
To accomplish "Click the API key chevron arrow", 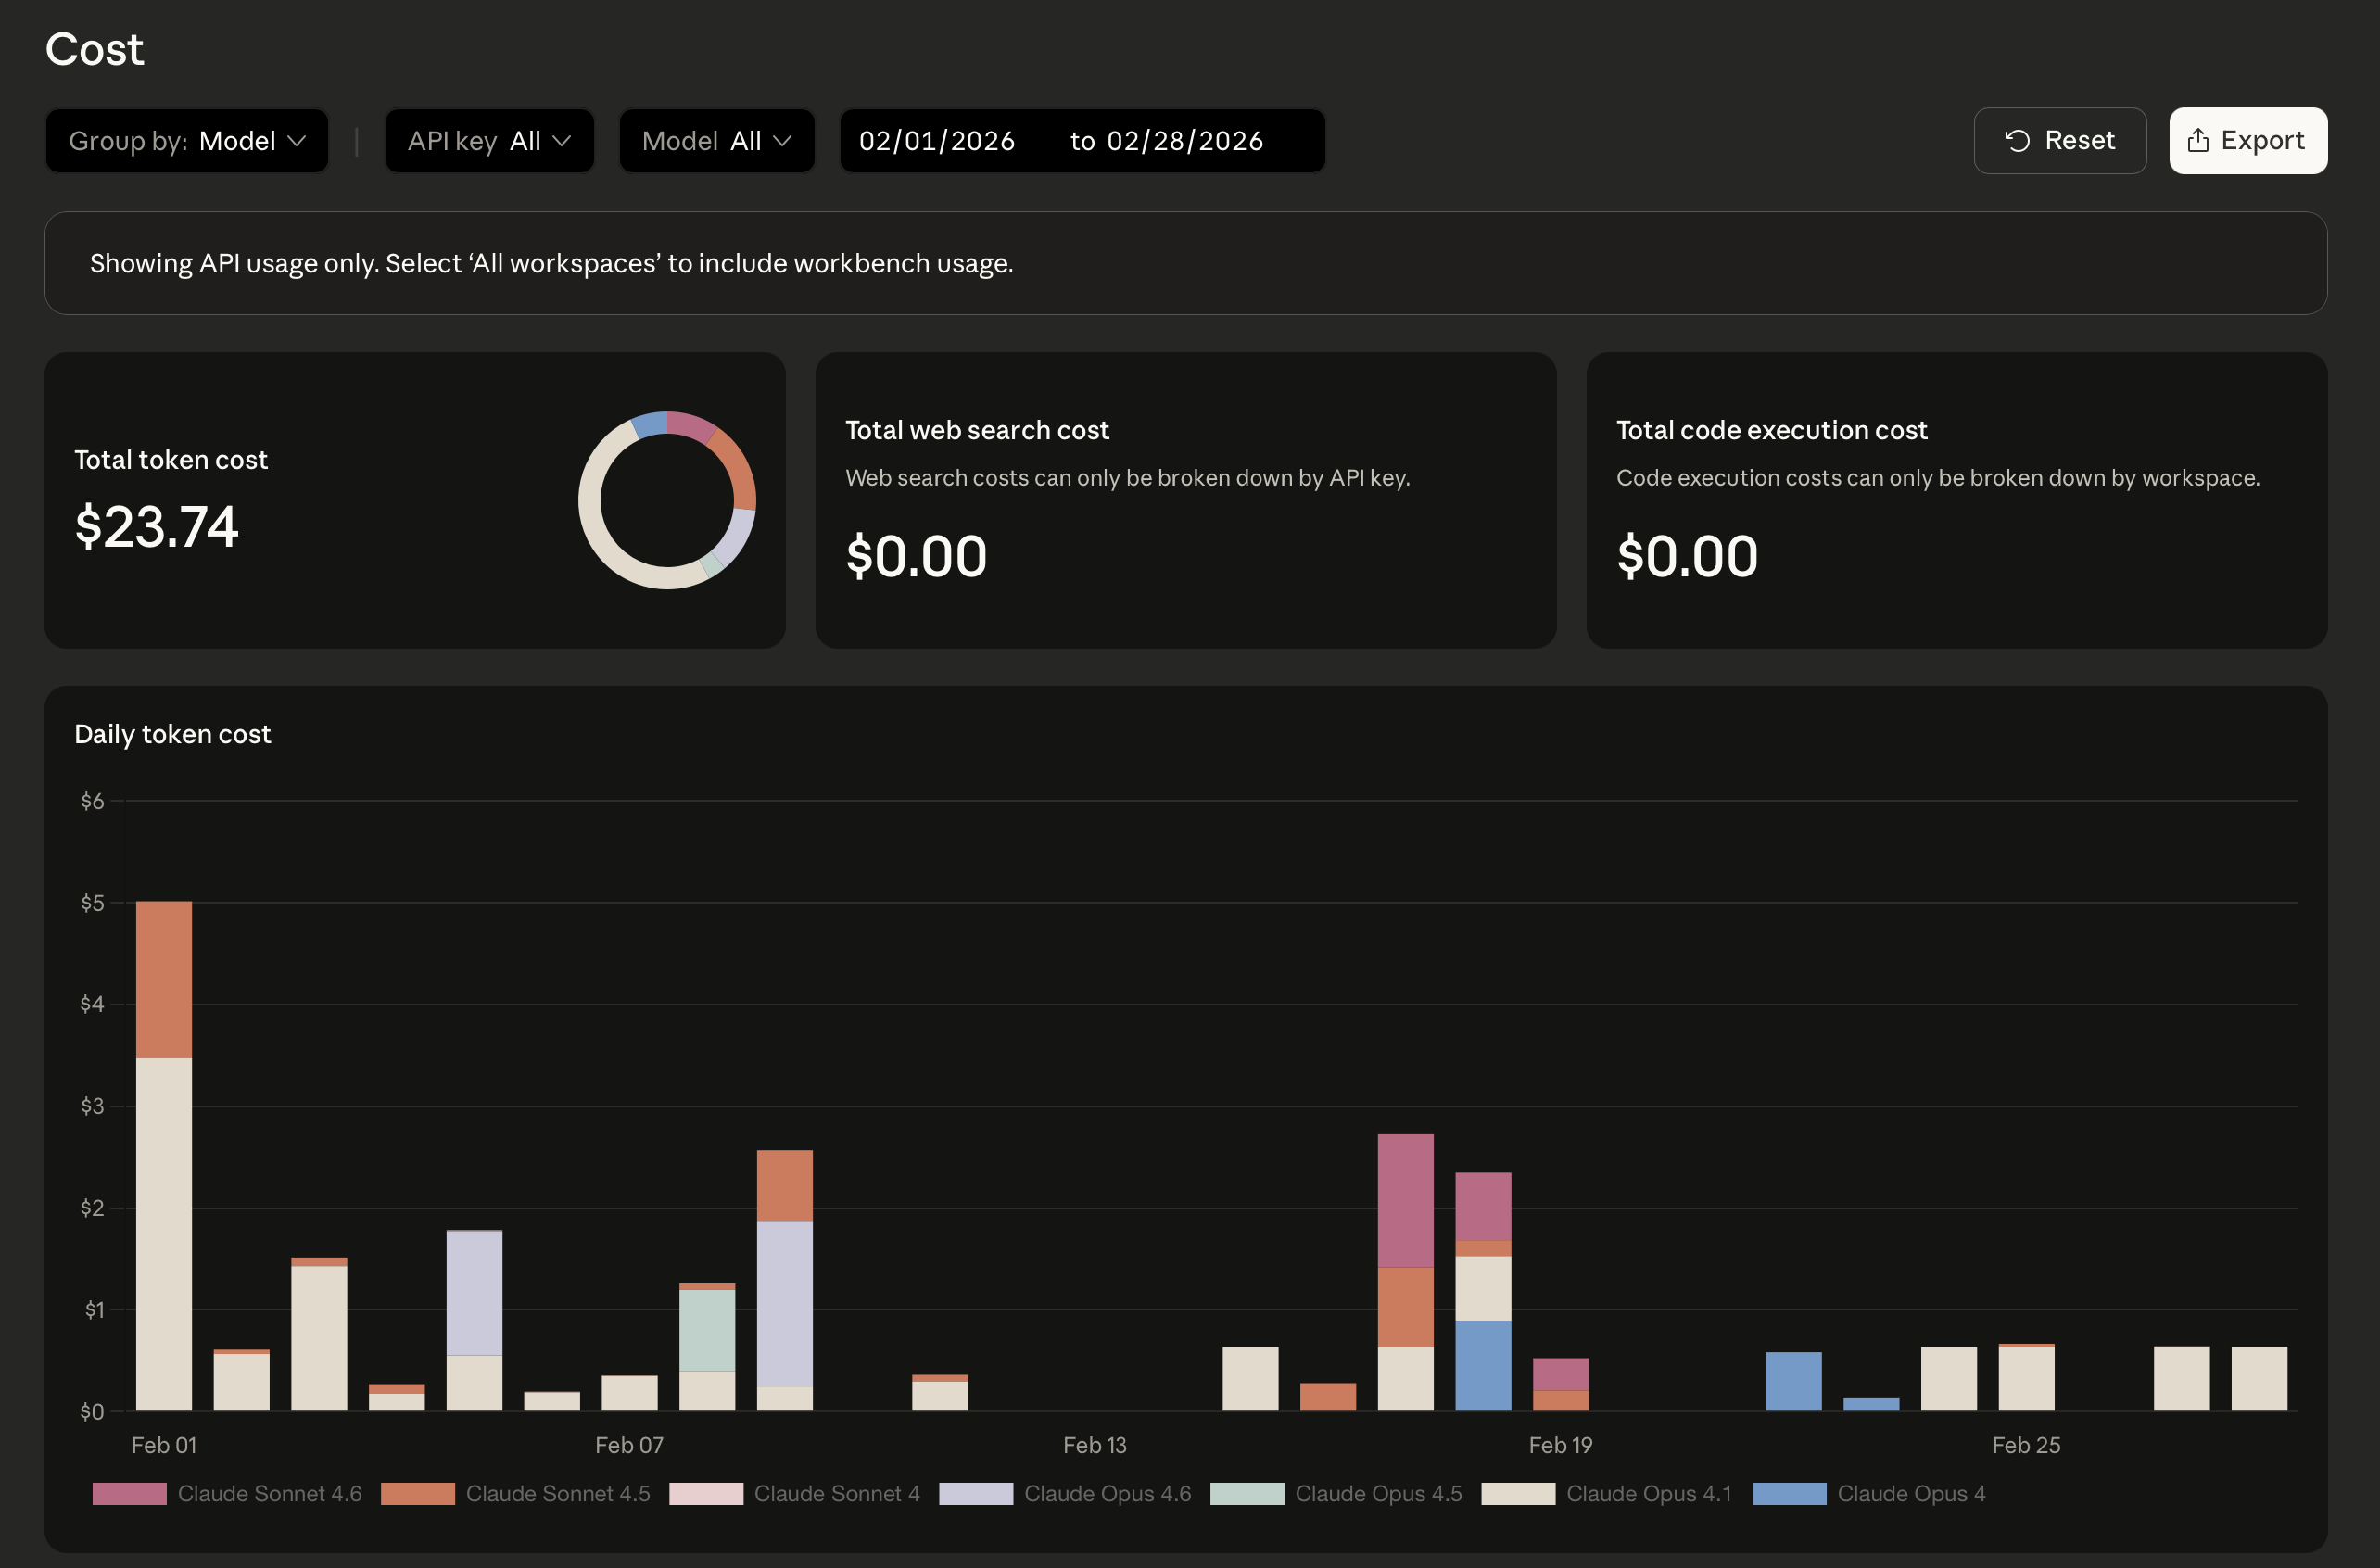I will point(562,141).
